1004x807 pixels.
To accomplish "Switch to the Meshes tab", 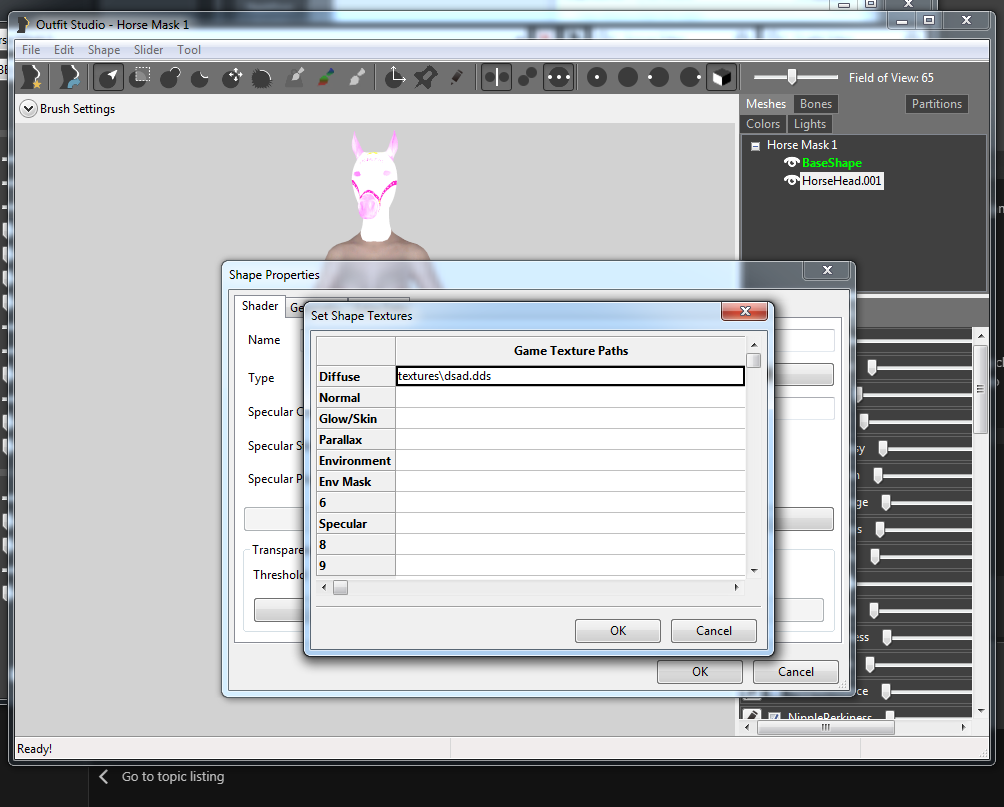I will (766, 104).
